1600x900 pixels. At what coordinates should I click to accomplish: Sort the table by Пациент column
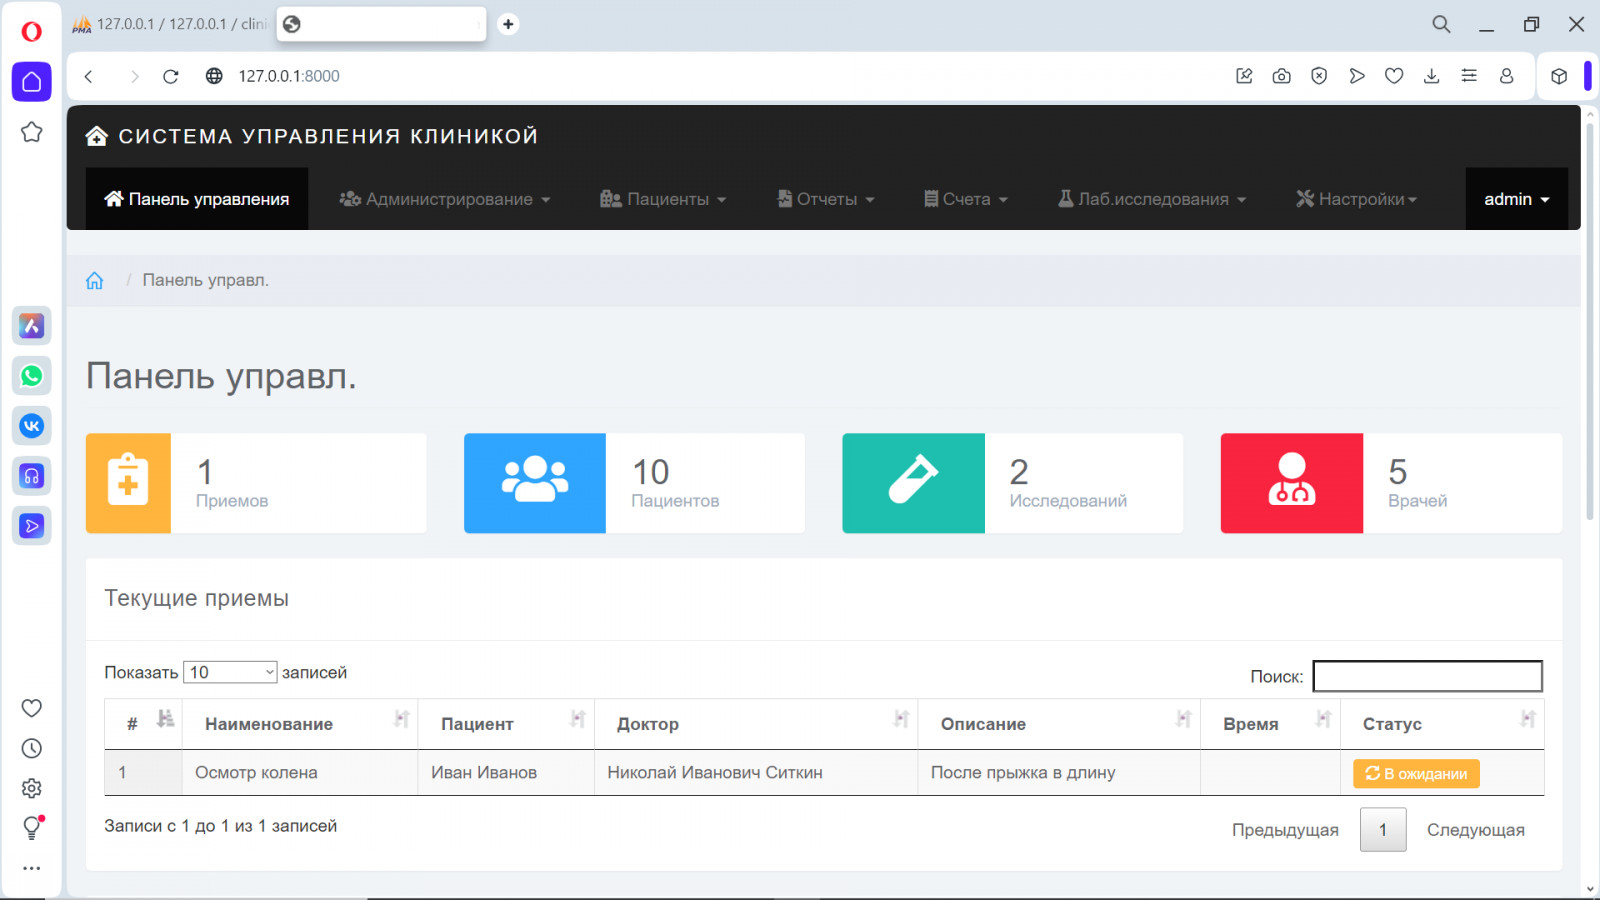506,724
